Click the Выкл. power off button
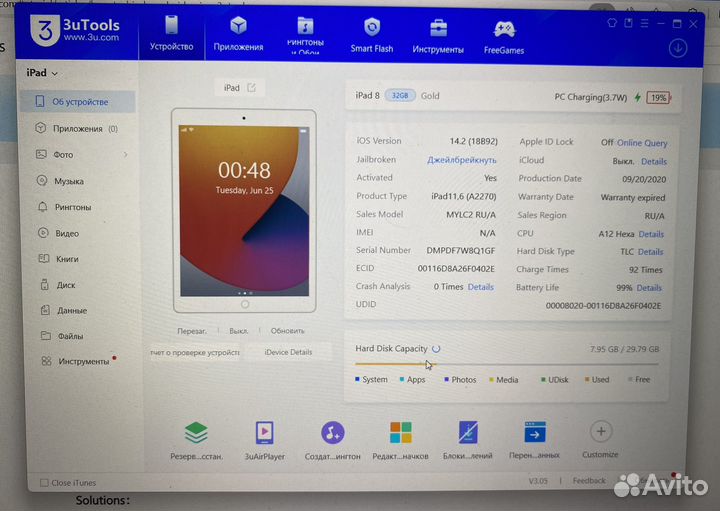720x511 pixels. pyautogui.click(x=238, y=331)
